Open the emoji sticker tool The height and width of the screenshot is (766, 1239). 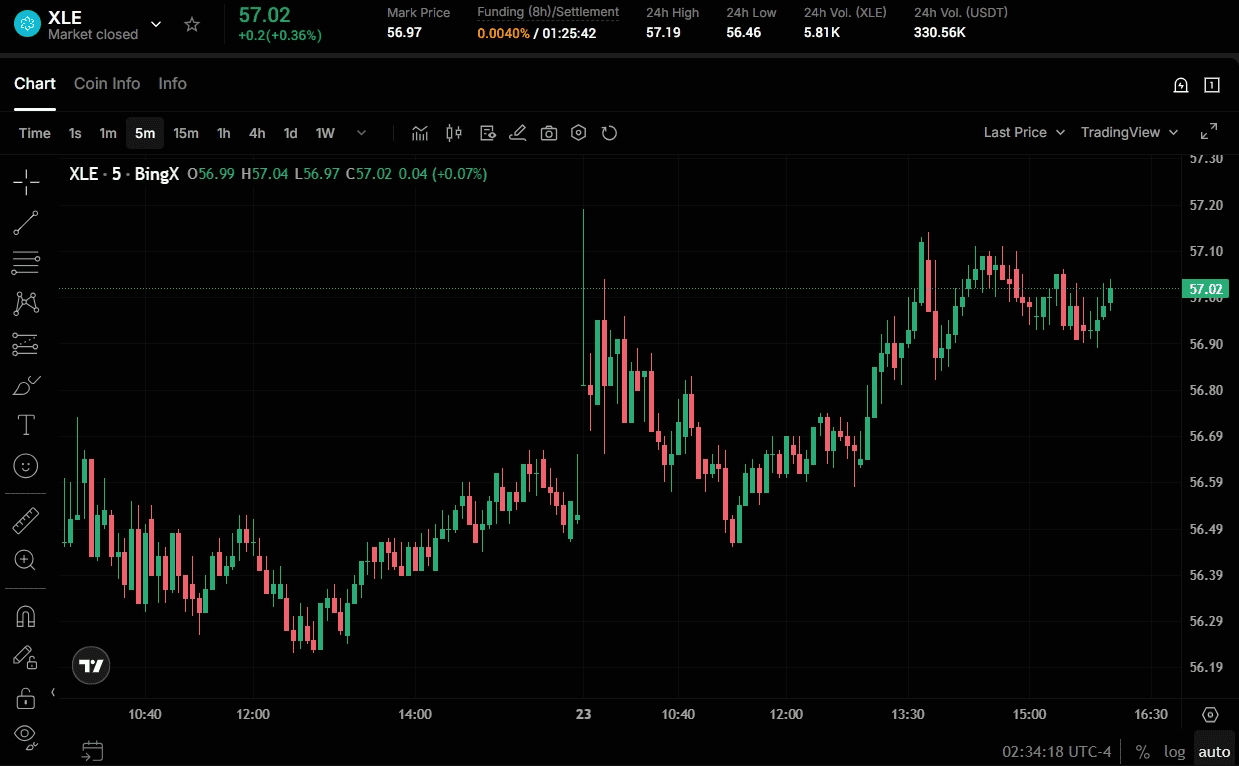point(26,465)
